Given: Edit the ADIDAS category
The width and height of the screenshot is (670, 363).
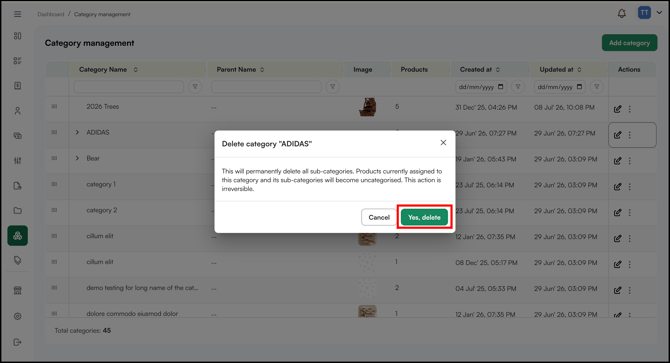Looking at the screenshot, I should click(617, 135).
